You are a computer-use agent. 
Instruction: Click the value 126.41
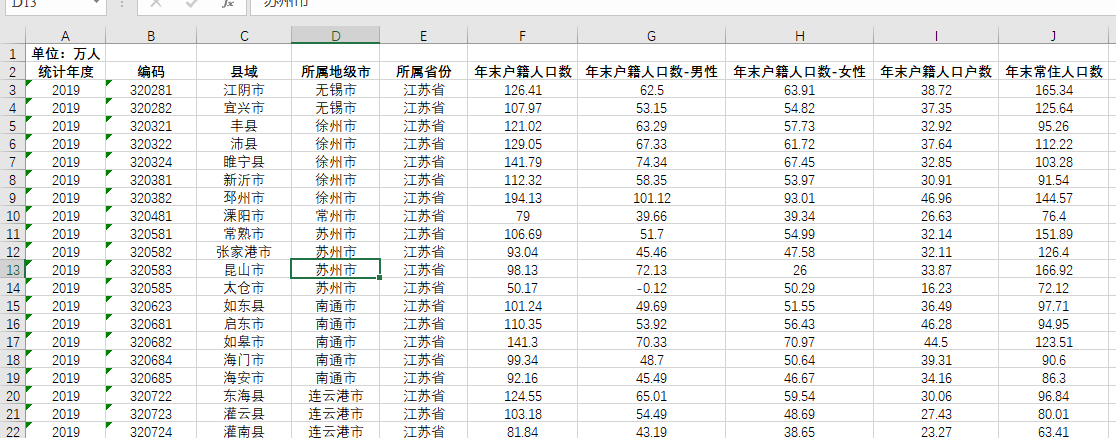pyautogui.click(x=522, y=90)
